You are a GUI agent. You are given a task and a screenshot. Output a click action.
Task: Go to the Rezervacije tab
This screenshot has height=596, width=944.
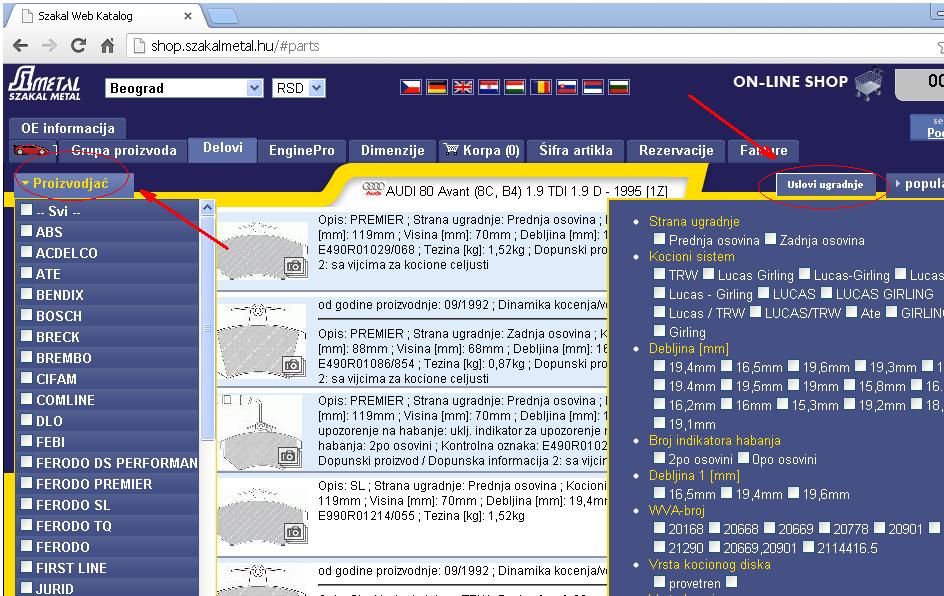[676, 151]
